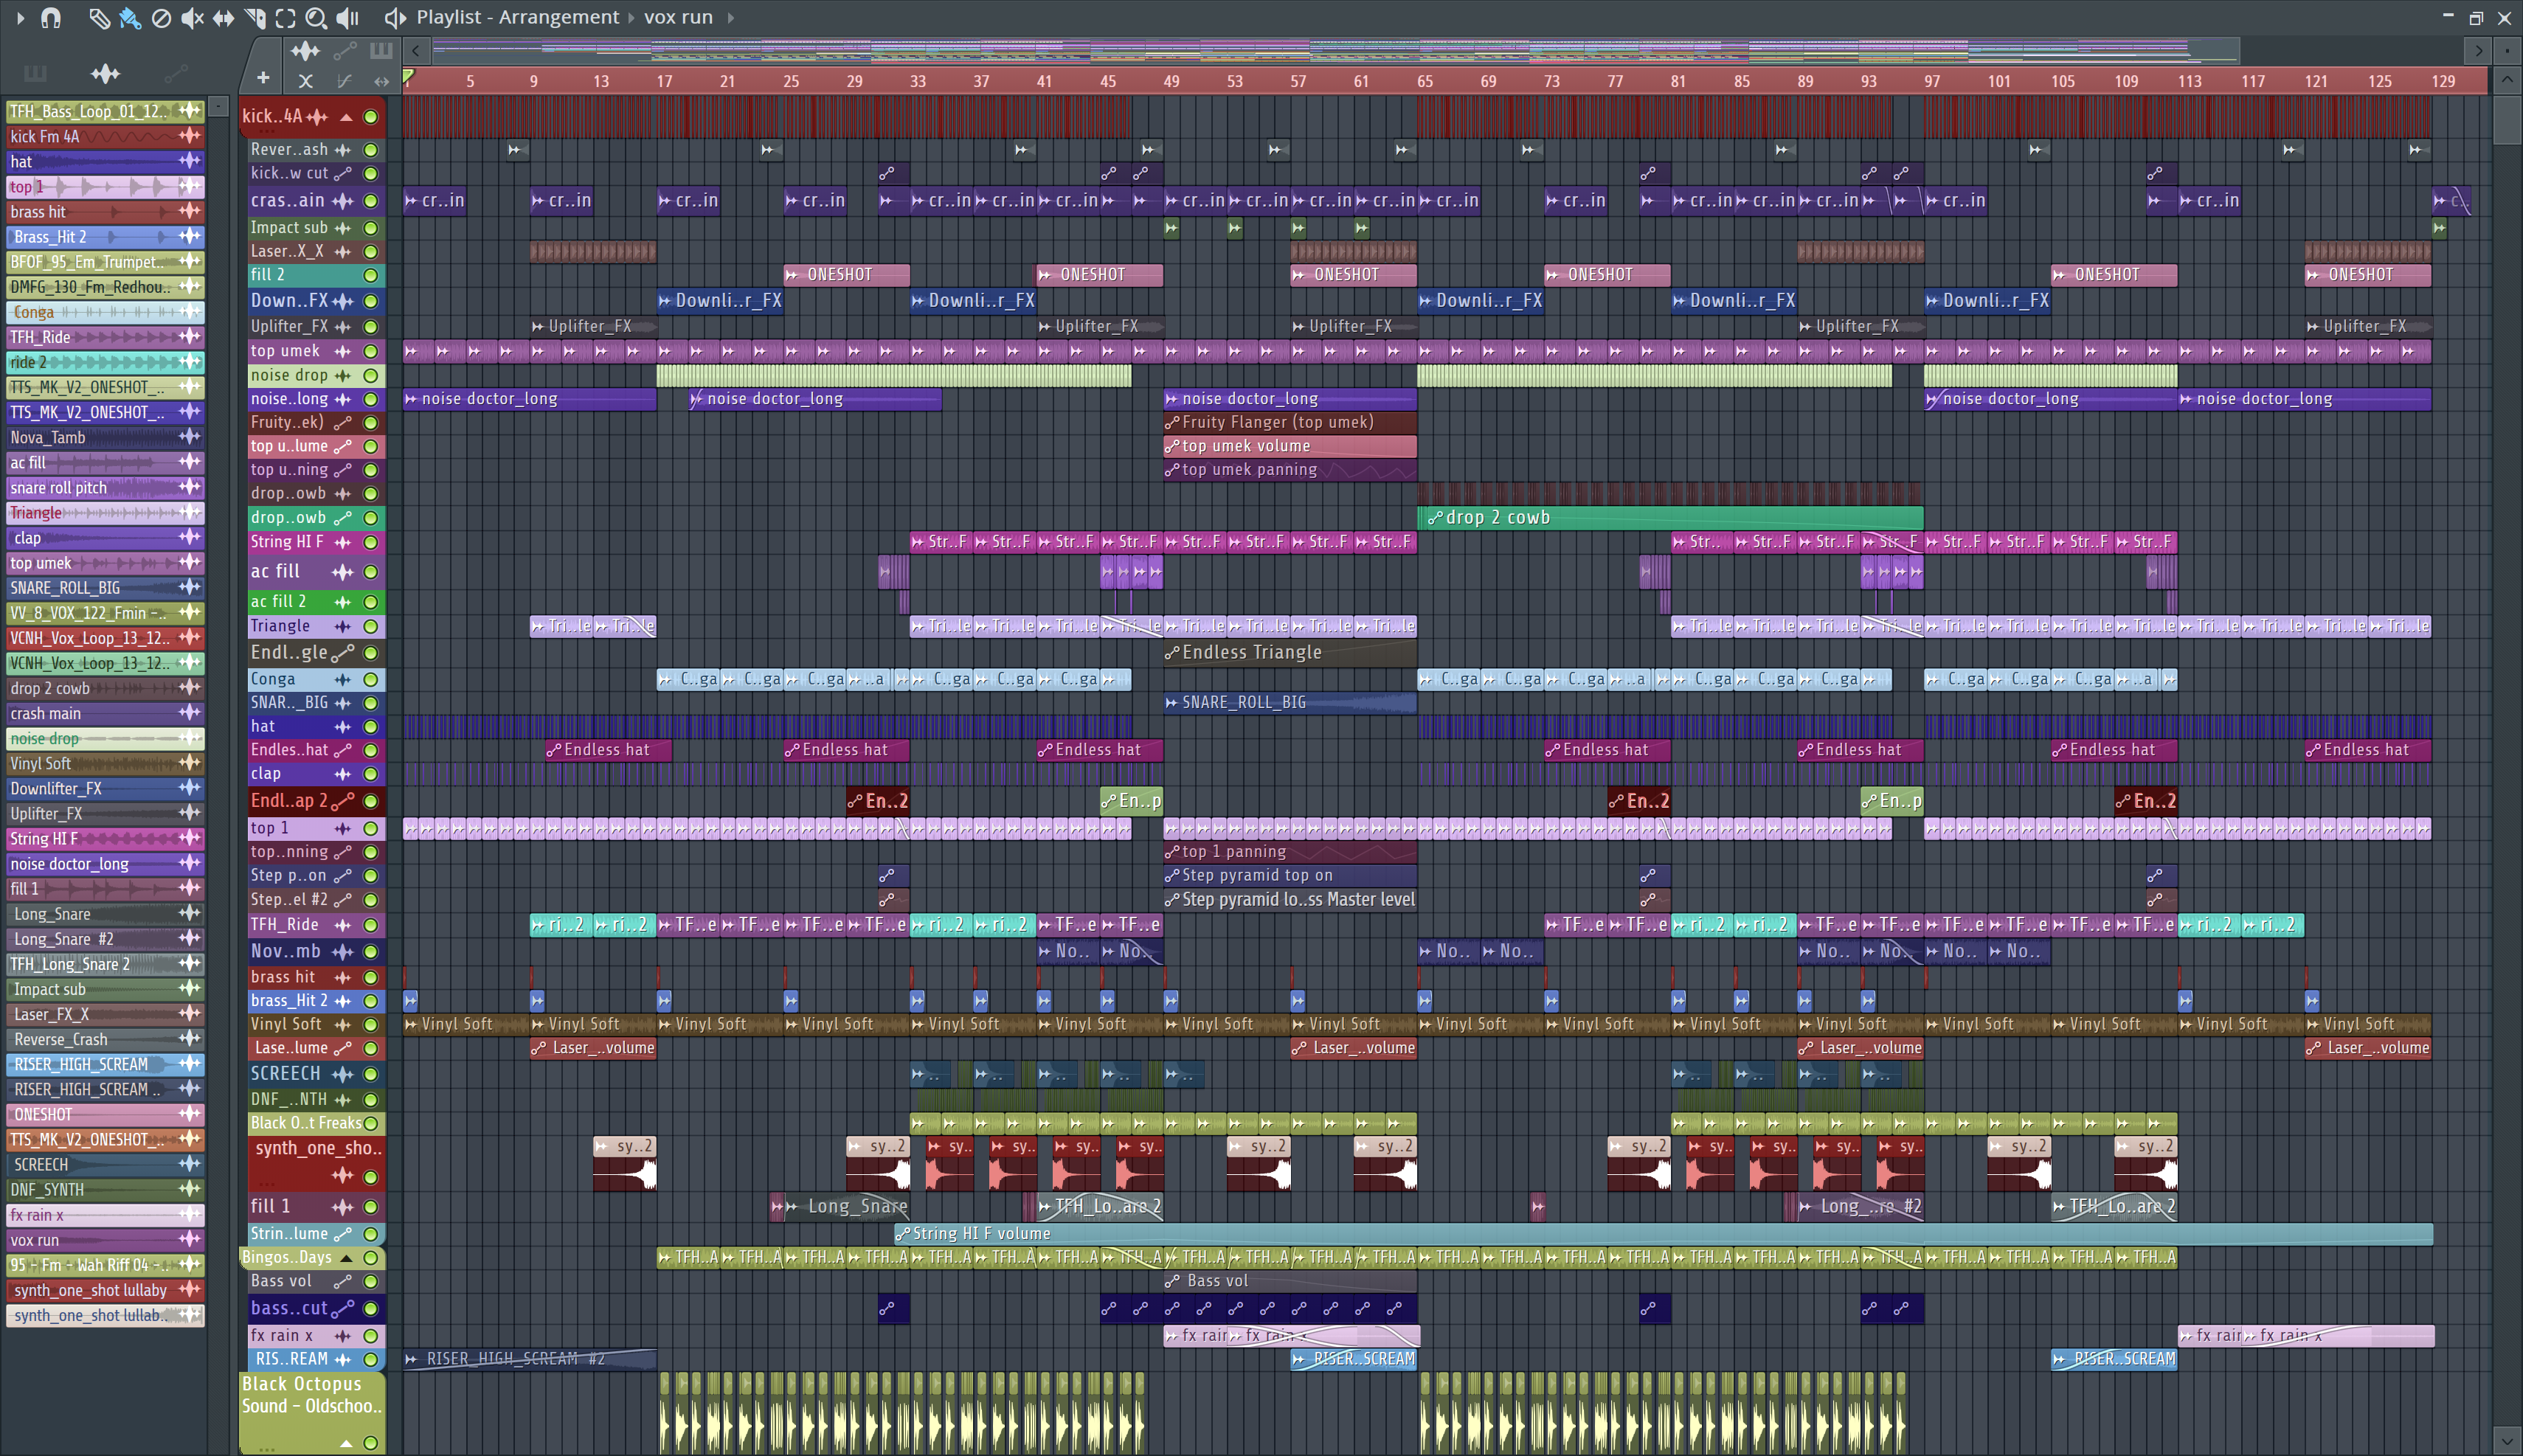2523x1456 pixels.
Task: Open the Playlist - Arrangement title menu
Action: pyautogui.click(x=517, y=17)
